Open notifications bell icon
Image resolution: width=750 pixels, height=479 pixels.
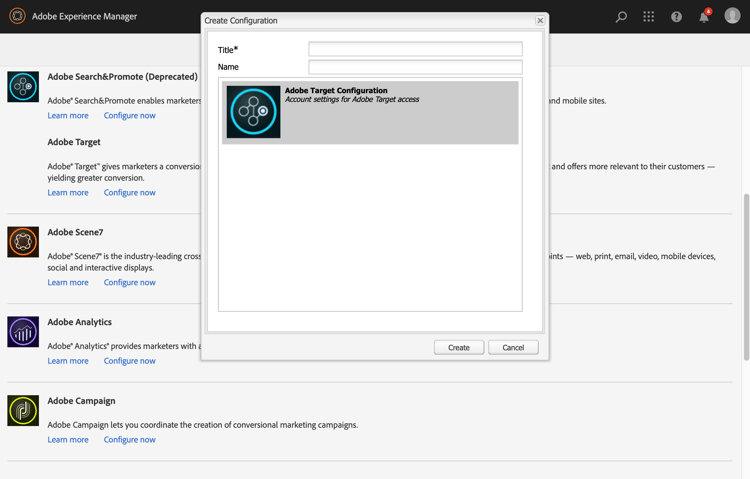click(x=704, y=17)
